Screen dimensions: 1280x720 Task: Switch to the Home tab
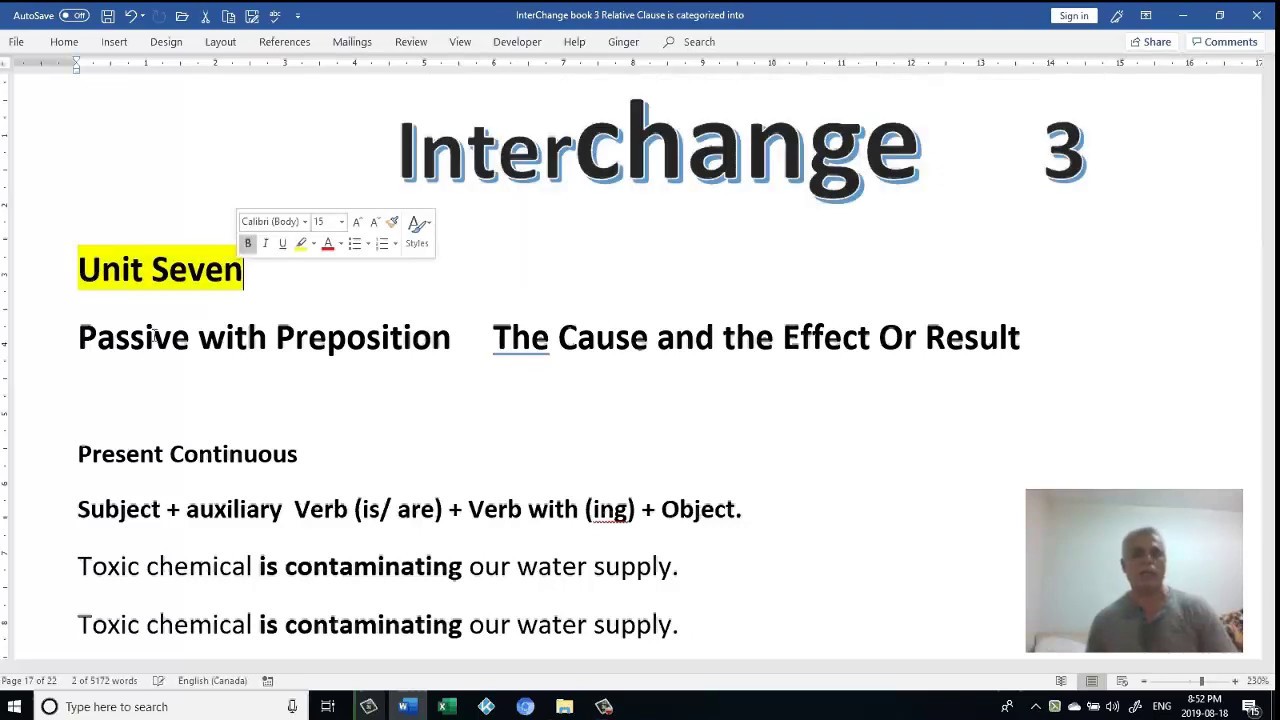coord(64,42)
